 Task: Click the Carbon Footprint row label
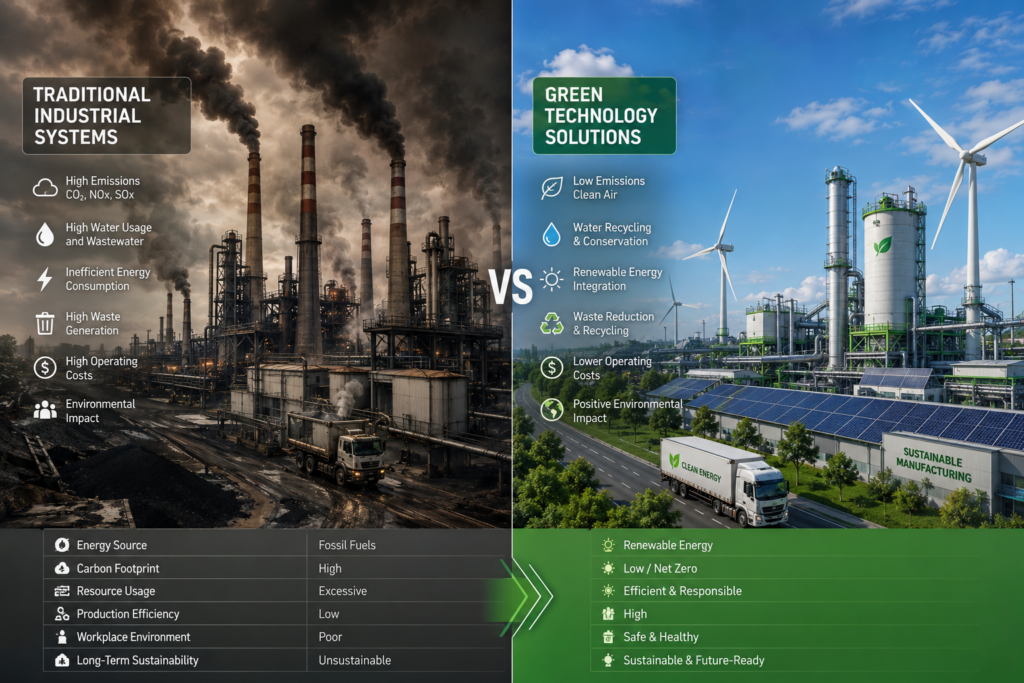tap(118, 568)
